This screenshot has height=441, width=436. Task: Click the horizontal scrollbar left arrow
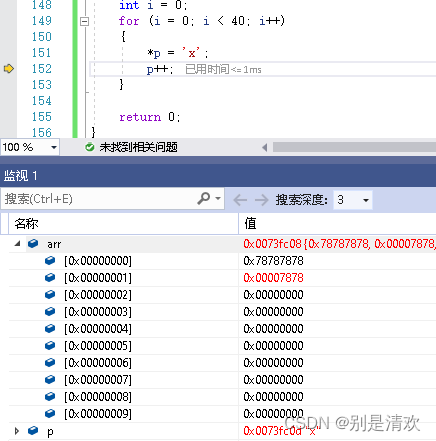[265, 147]
